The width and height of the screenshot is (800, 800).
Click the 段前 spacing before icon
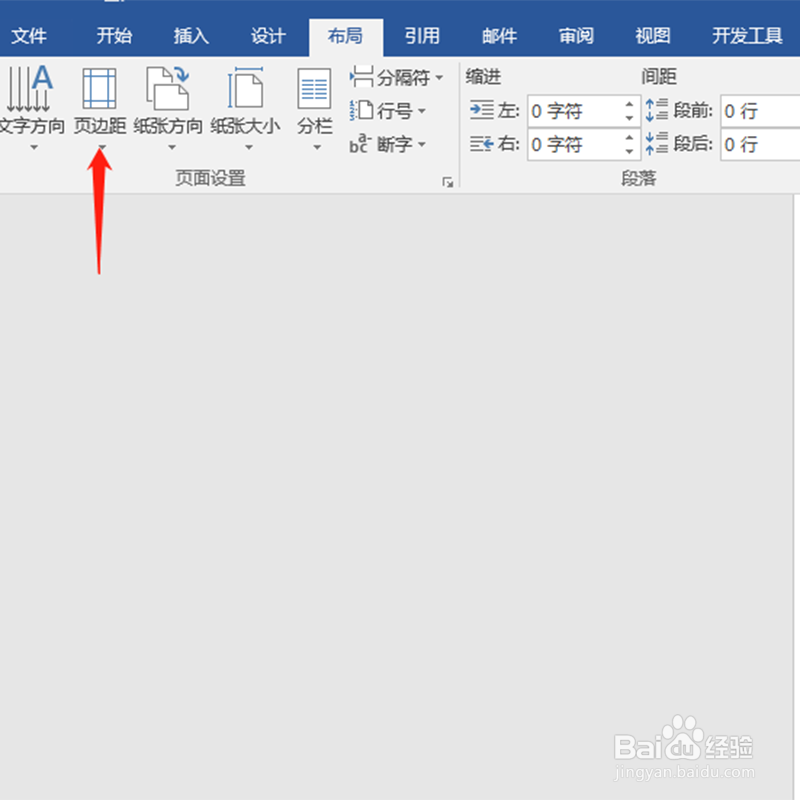[657, 110]
